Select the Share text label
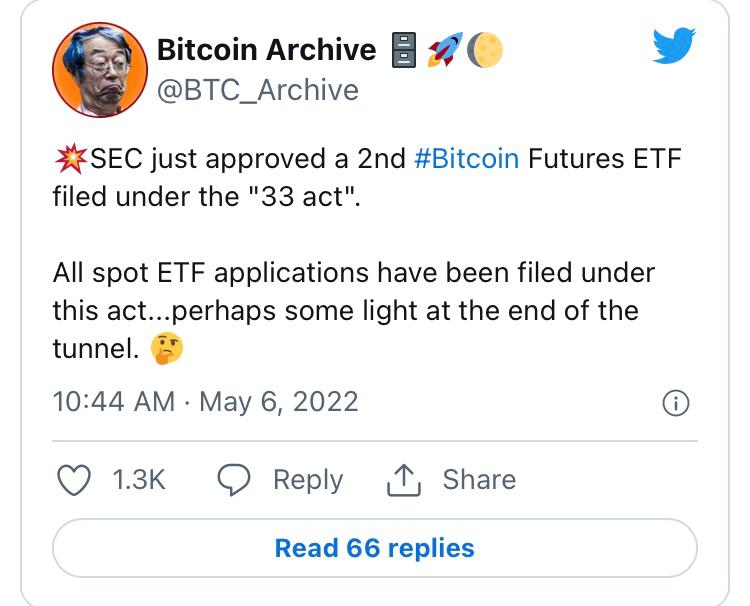Viewport: 750px width, 606px height. click(x=479, y=480)
